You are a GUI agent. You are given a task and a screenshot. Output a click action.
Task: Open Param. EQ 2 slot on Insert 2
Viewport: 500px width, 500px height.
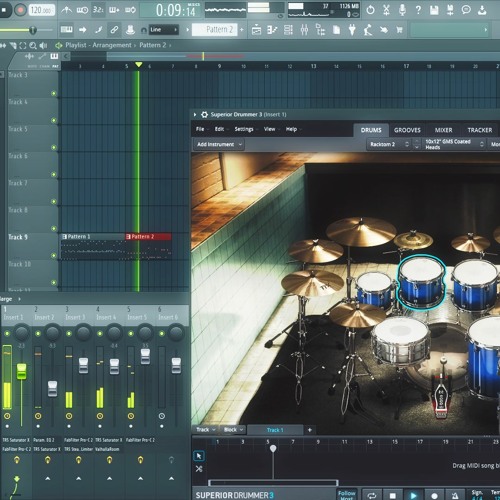[46, 440]
